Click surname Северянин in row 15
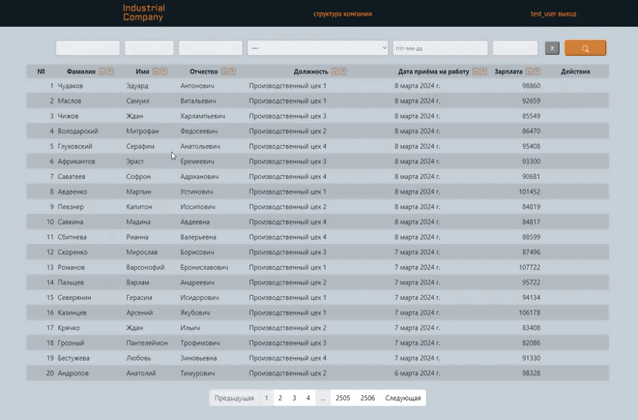638x420 pixels. point(74,298)
